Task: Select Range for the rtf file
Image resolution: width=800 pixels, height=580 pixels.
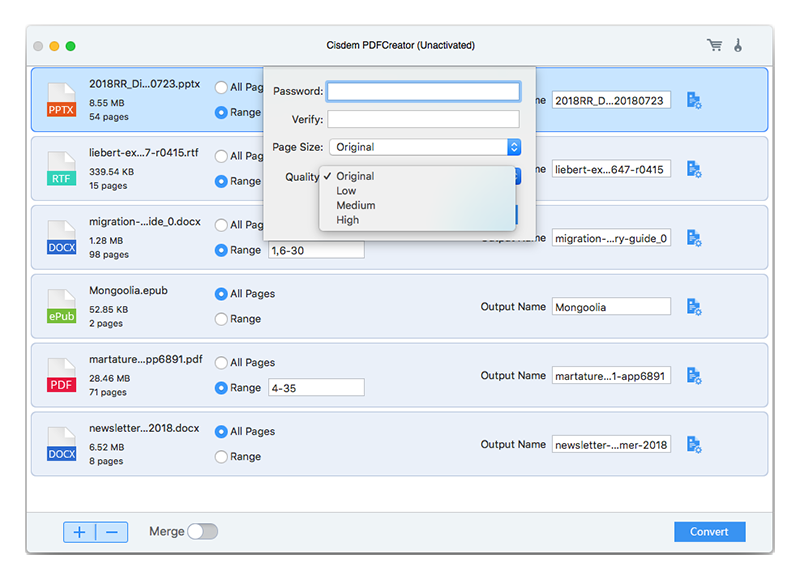Action: (x=221, y=181)
